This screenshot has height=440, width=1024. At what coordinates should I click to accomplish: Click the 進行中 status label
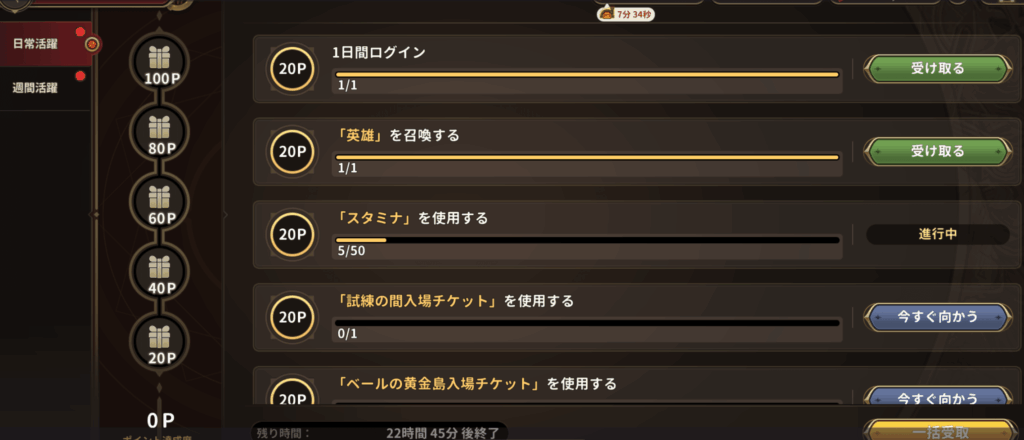point(937,235)
